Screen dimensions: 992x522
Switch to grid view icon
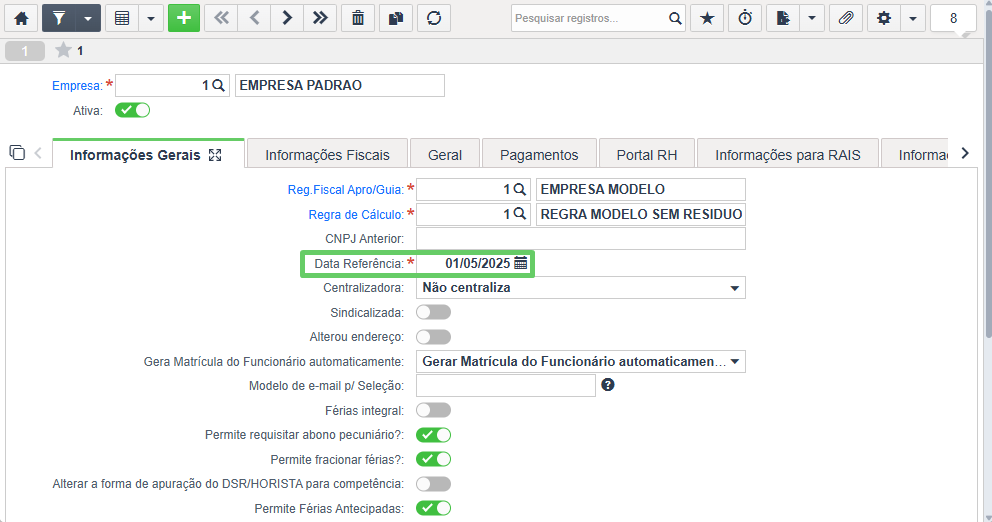coord(122,18)
